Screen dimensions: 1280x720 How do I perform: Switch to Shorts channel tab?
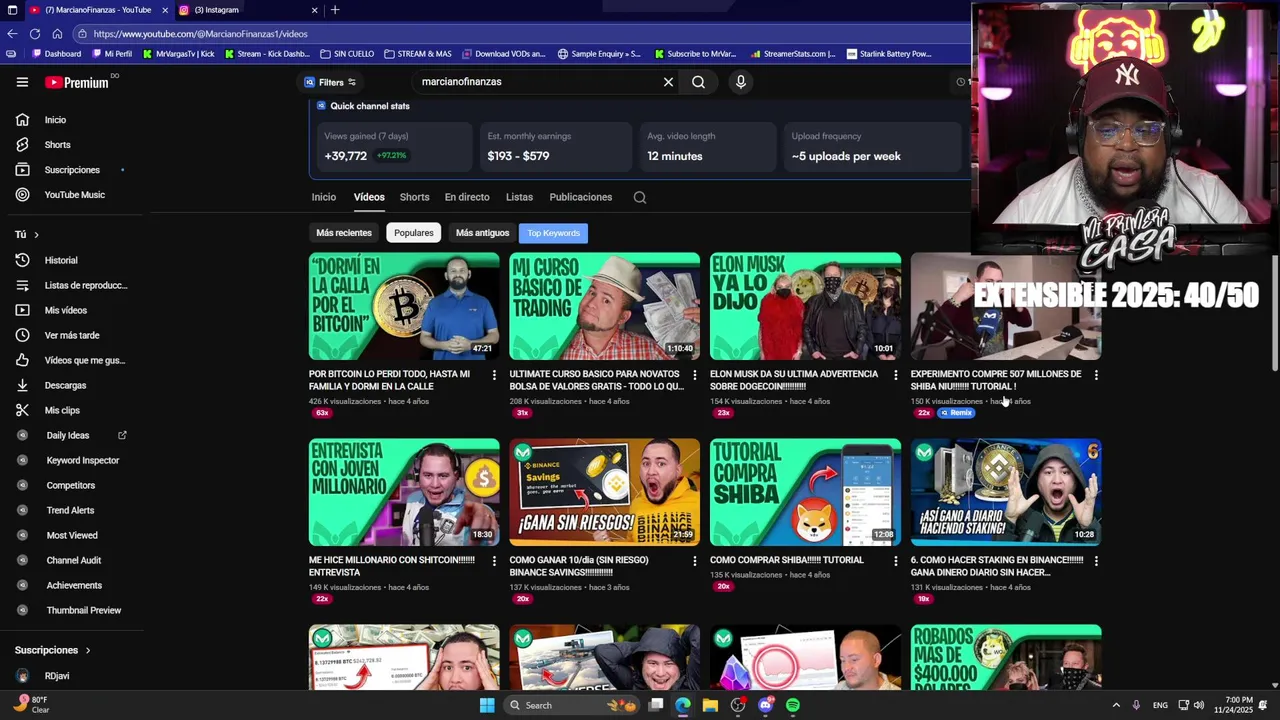pos(414,197)
